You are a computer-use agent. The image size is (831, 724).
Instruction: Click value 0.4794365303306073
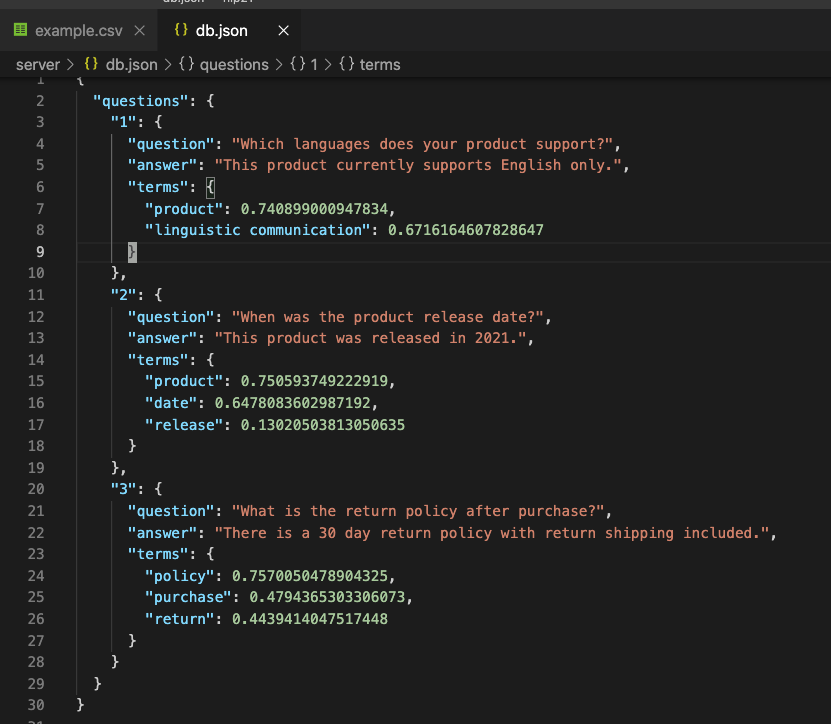click(x=327, y=597)
